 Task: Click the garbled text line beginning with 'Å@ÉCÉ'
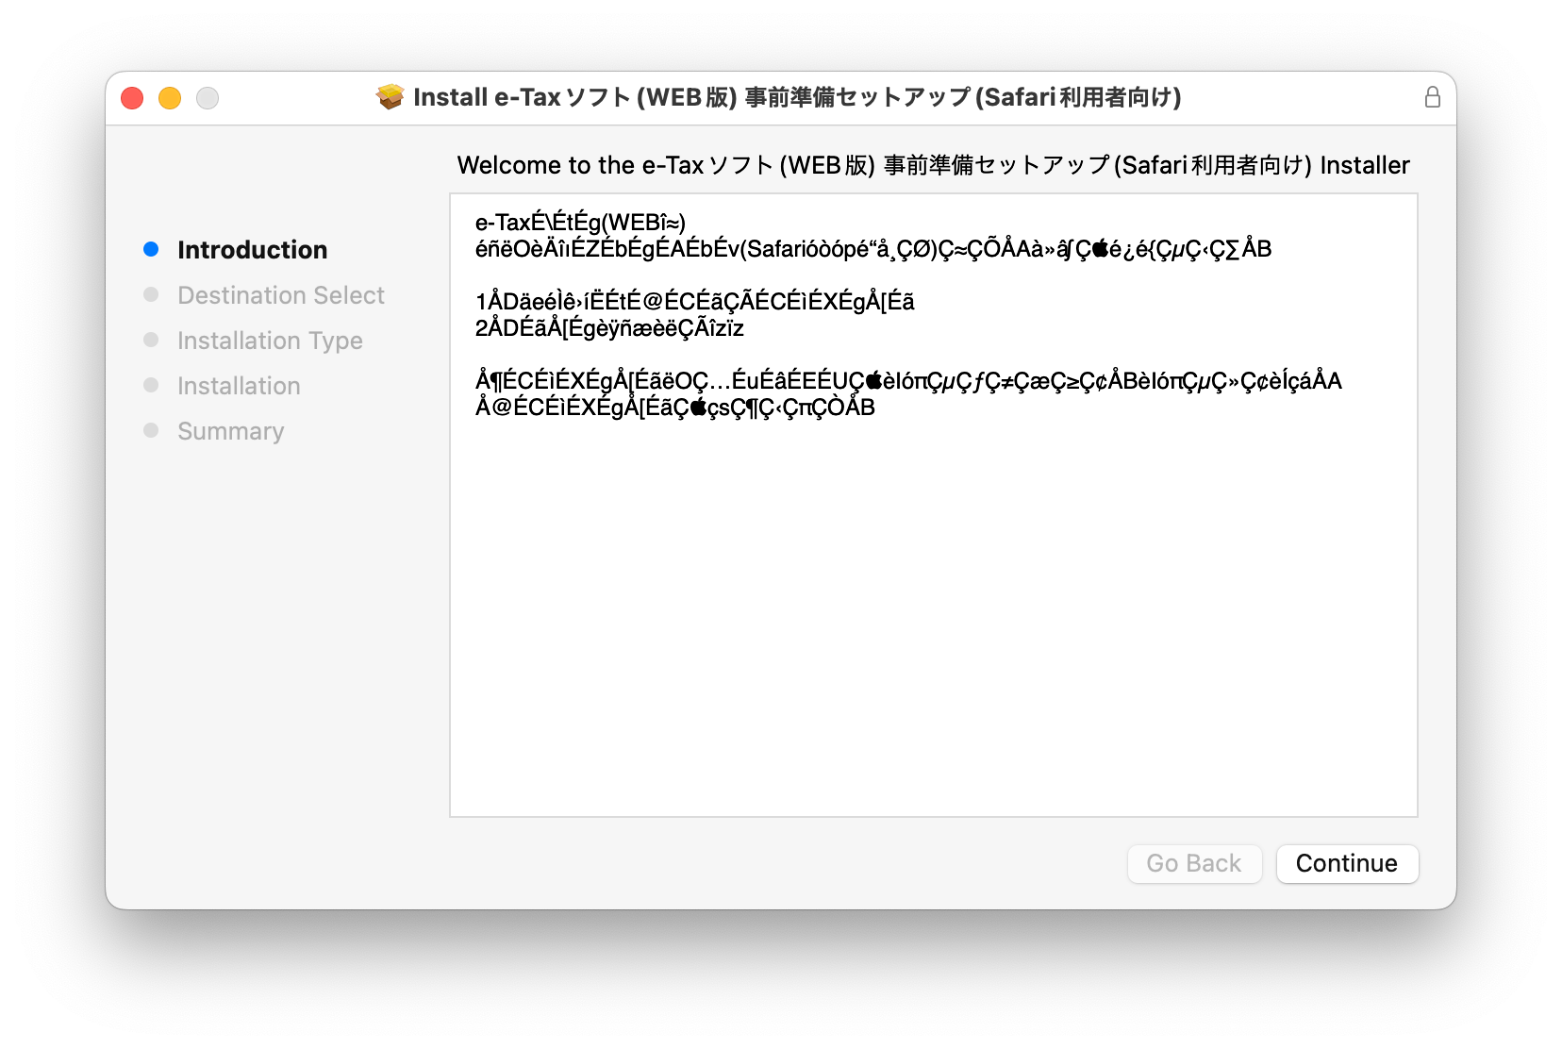point(675,407)
